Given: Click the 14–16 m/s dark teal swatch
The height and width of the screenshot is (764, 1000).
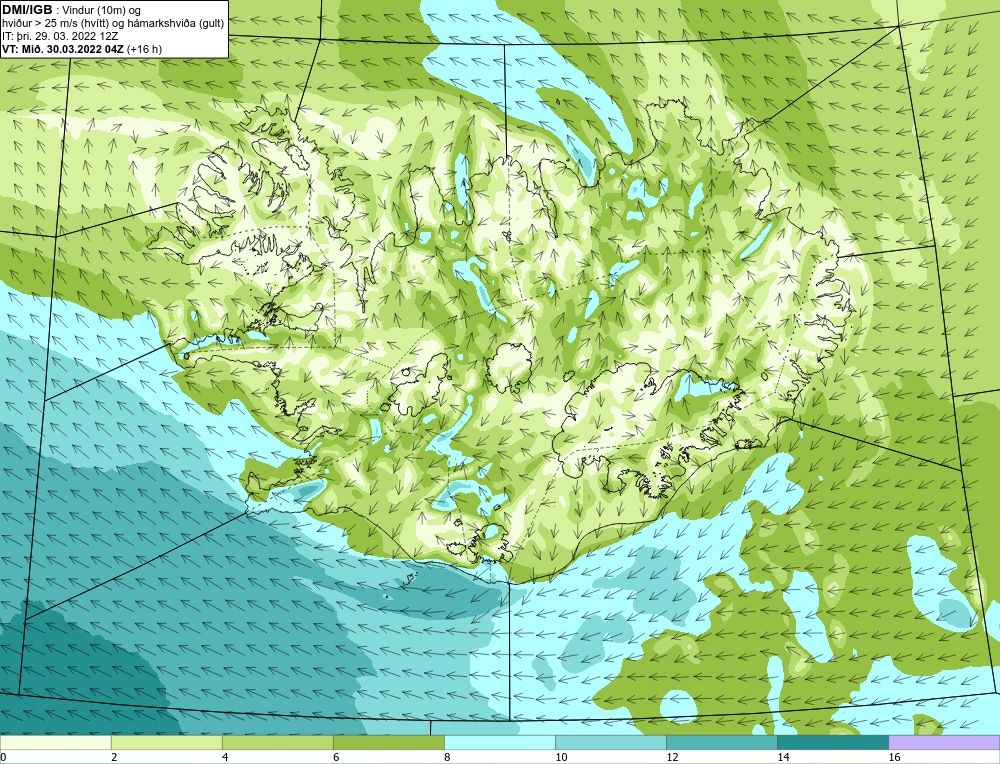Looking at the screenshot, I should point(832,742).
